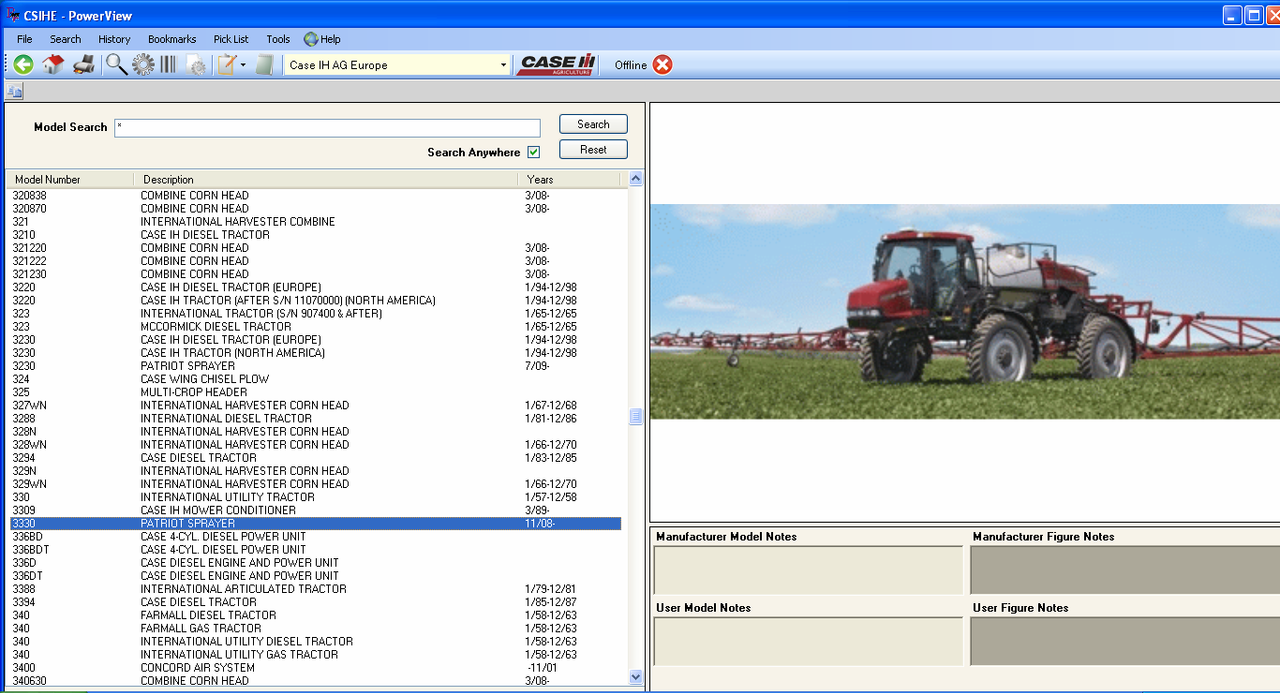Click the Search button
Screen dimensions: 1280x693
[x=593, y=124]
